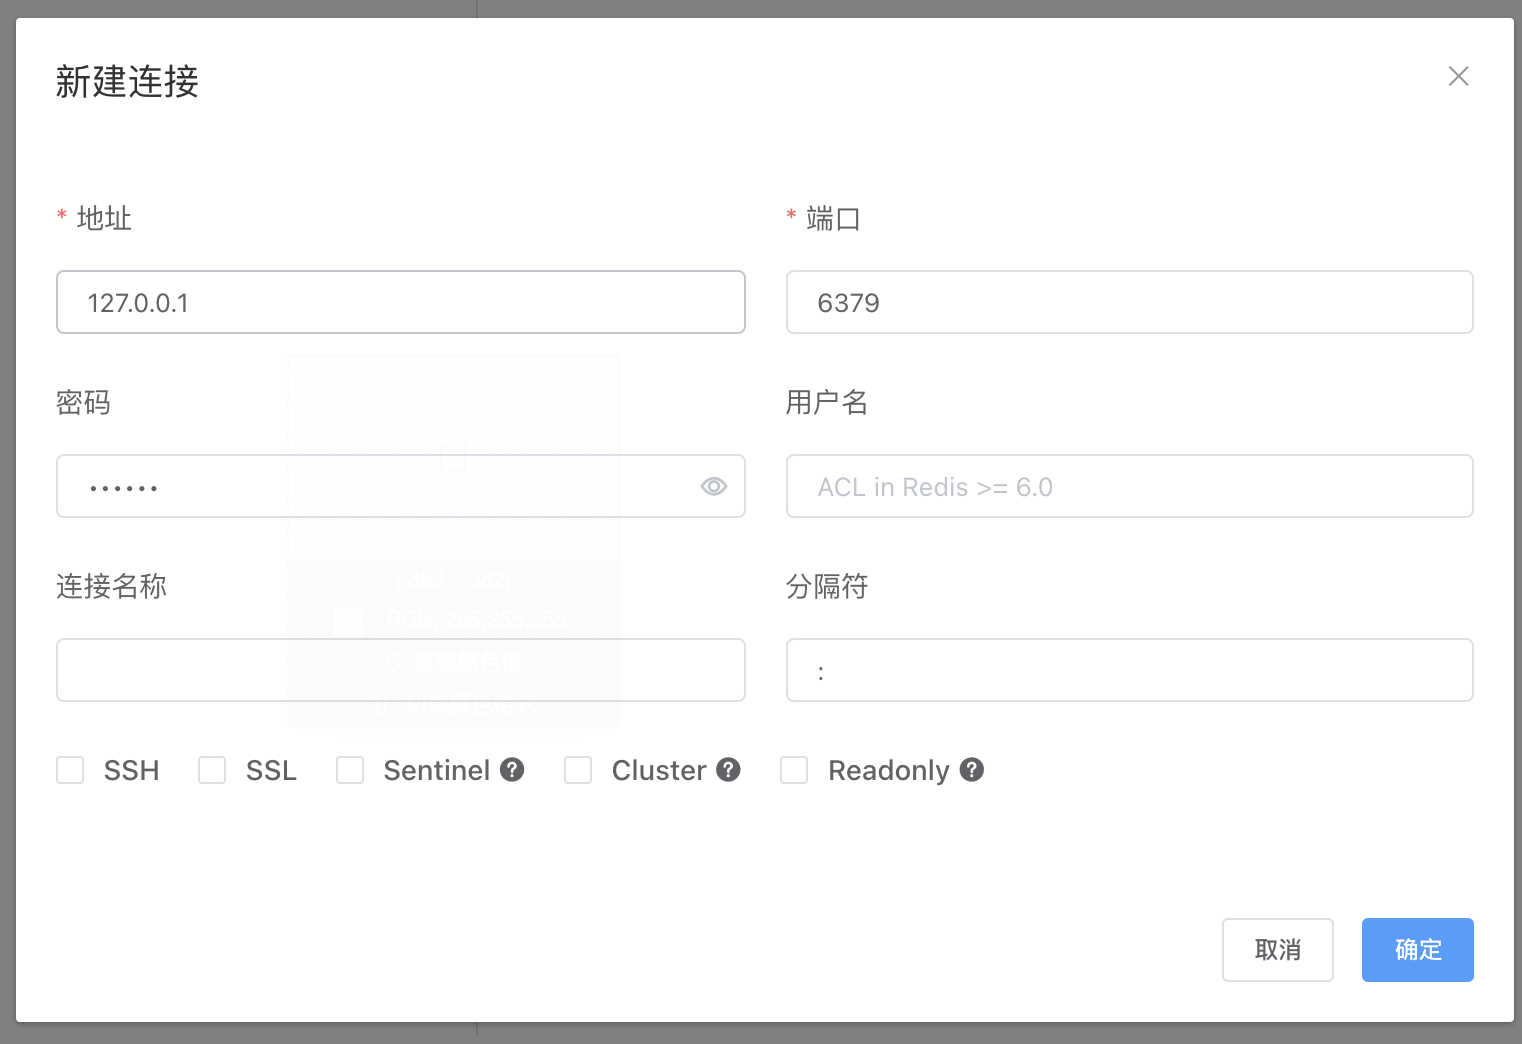The height and width of the screenshot is (1044, 1522).
Task: Click the Readonly help question-mark icon
Action: pos(972,769)
